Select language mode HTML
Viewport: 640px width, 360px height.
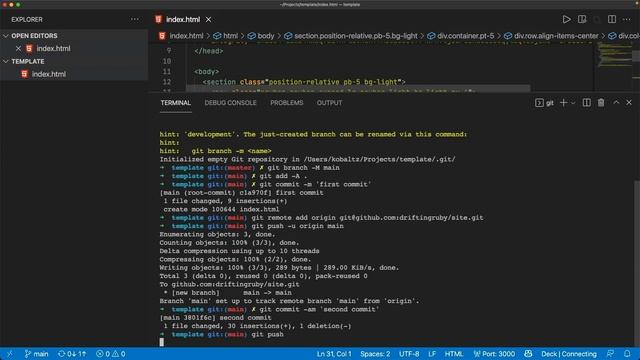coord(454,354)
